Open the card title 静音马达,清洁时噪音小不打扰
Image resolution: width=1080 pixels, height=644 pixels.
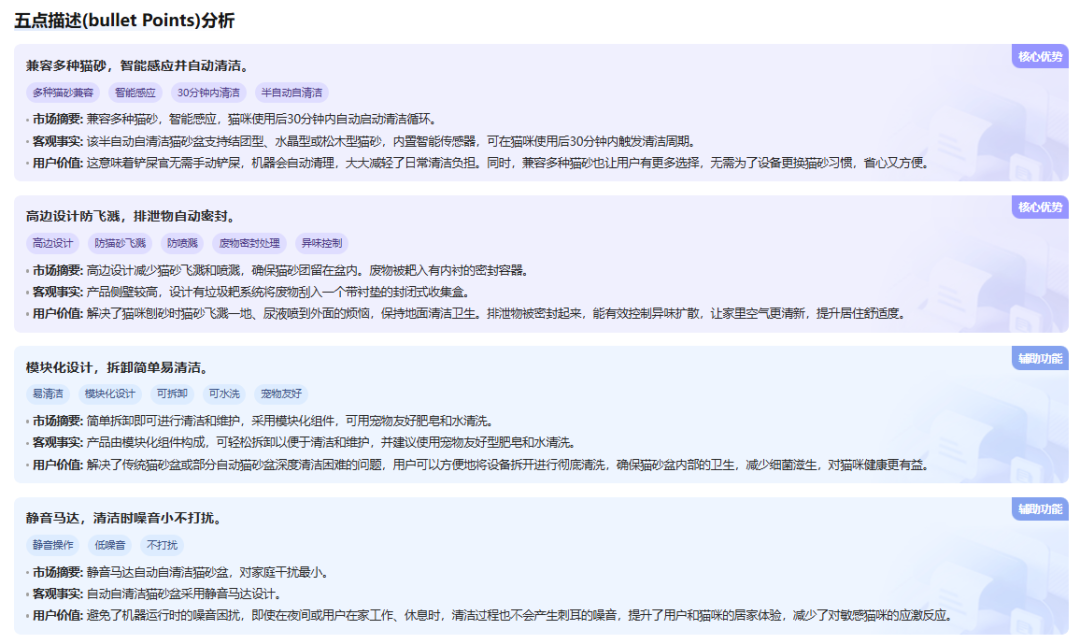[125, 518]
